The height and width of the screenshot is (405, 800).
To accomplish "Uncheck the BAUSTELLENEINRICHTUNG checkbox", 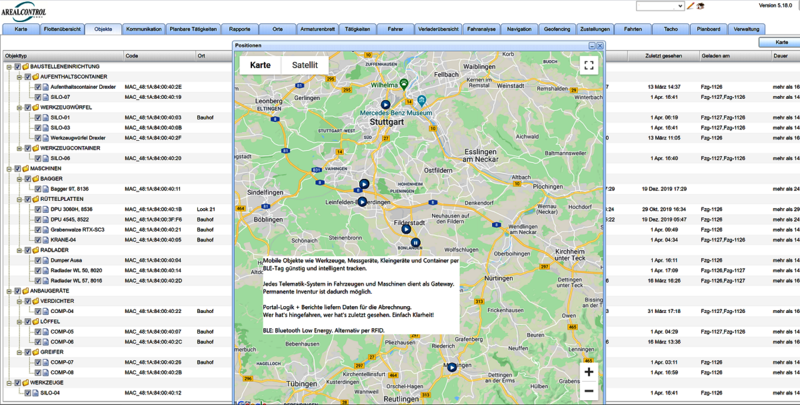I will [18, 66].
